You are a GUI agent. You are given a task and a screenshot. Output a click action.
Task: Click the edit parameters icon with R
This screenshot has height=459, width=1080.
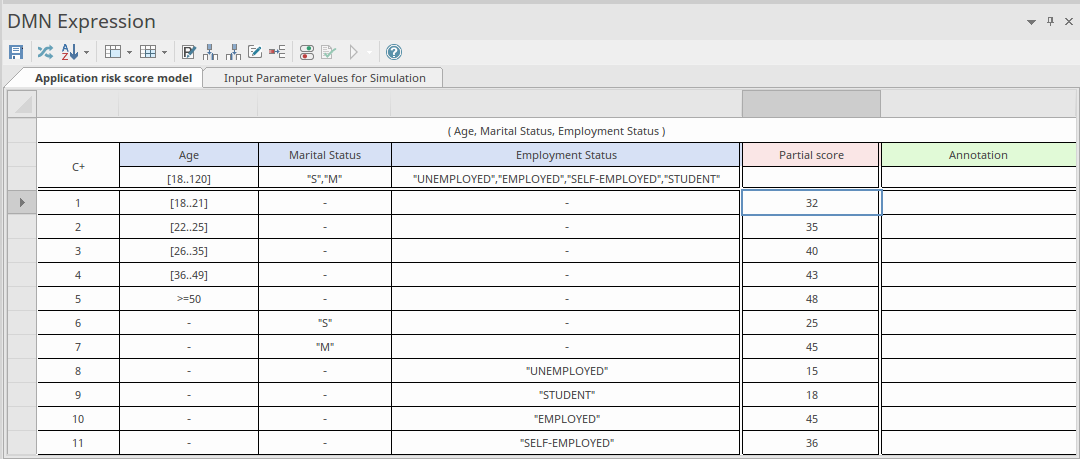[189, 51]
